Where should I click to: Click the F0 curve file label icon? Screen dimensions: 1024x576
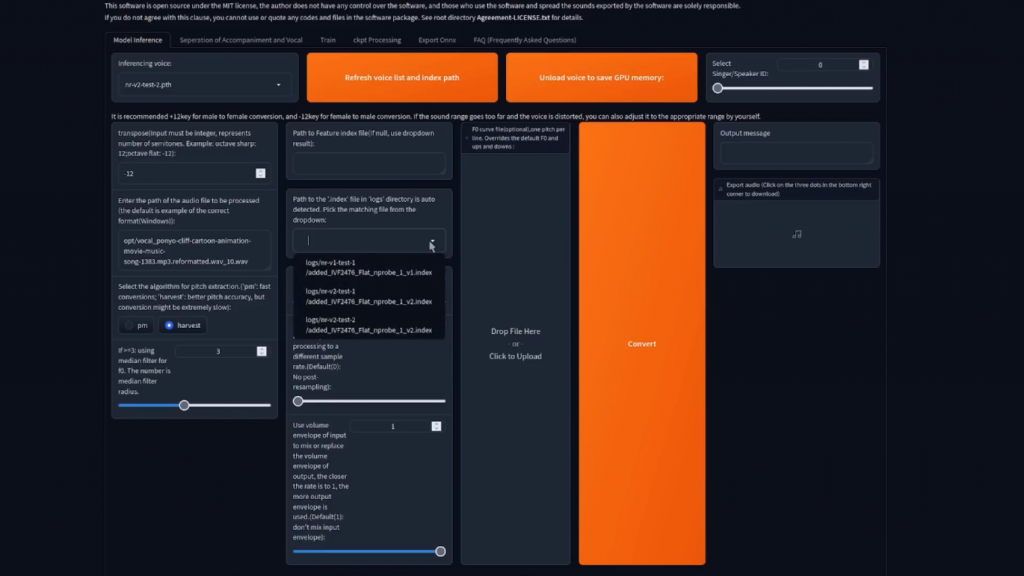tap(467, 138)
